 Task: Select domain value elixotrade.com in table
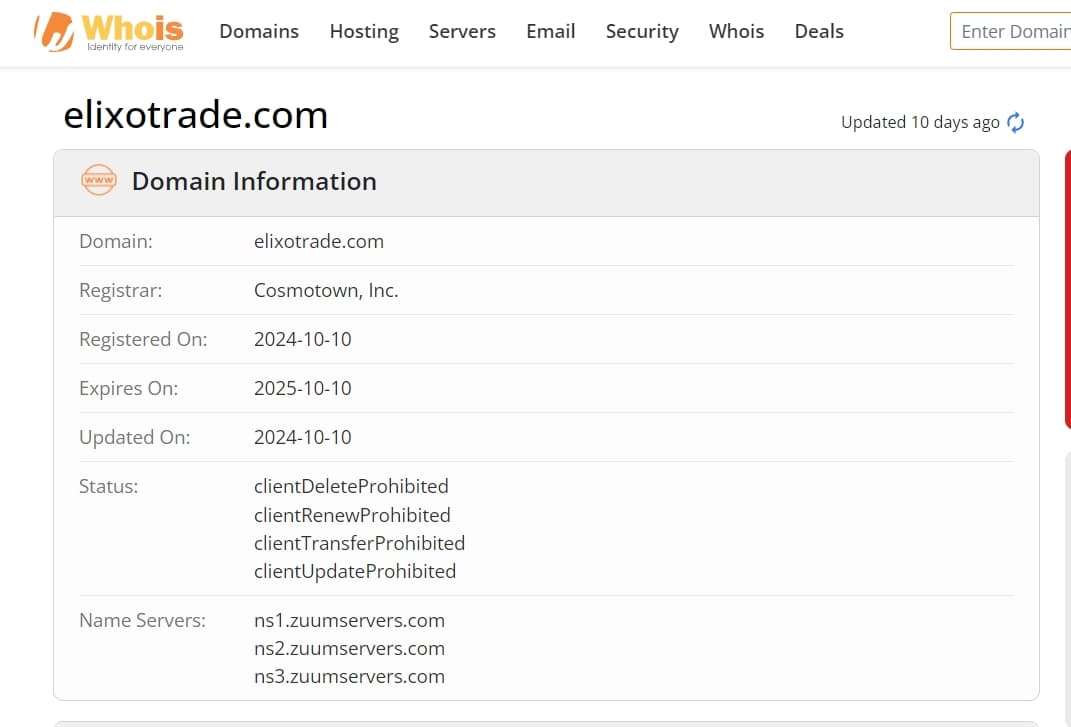point(319,241)
